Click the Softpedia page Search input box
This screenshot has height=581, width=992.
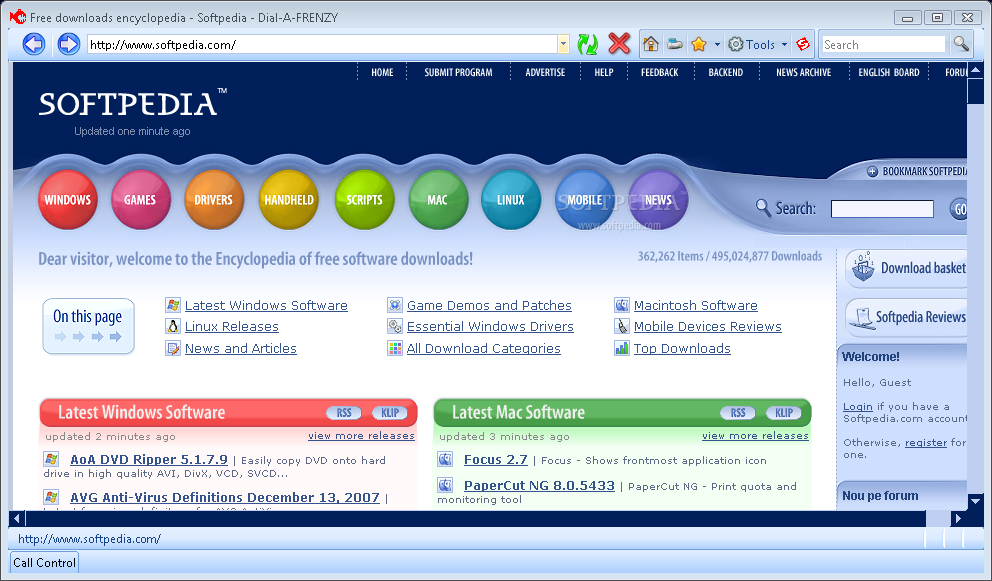click(x=882, y=209)
